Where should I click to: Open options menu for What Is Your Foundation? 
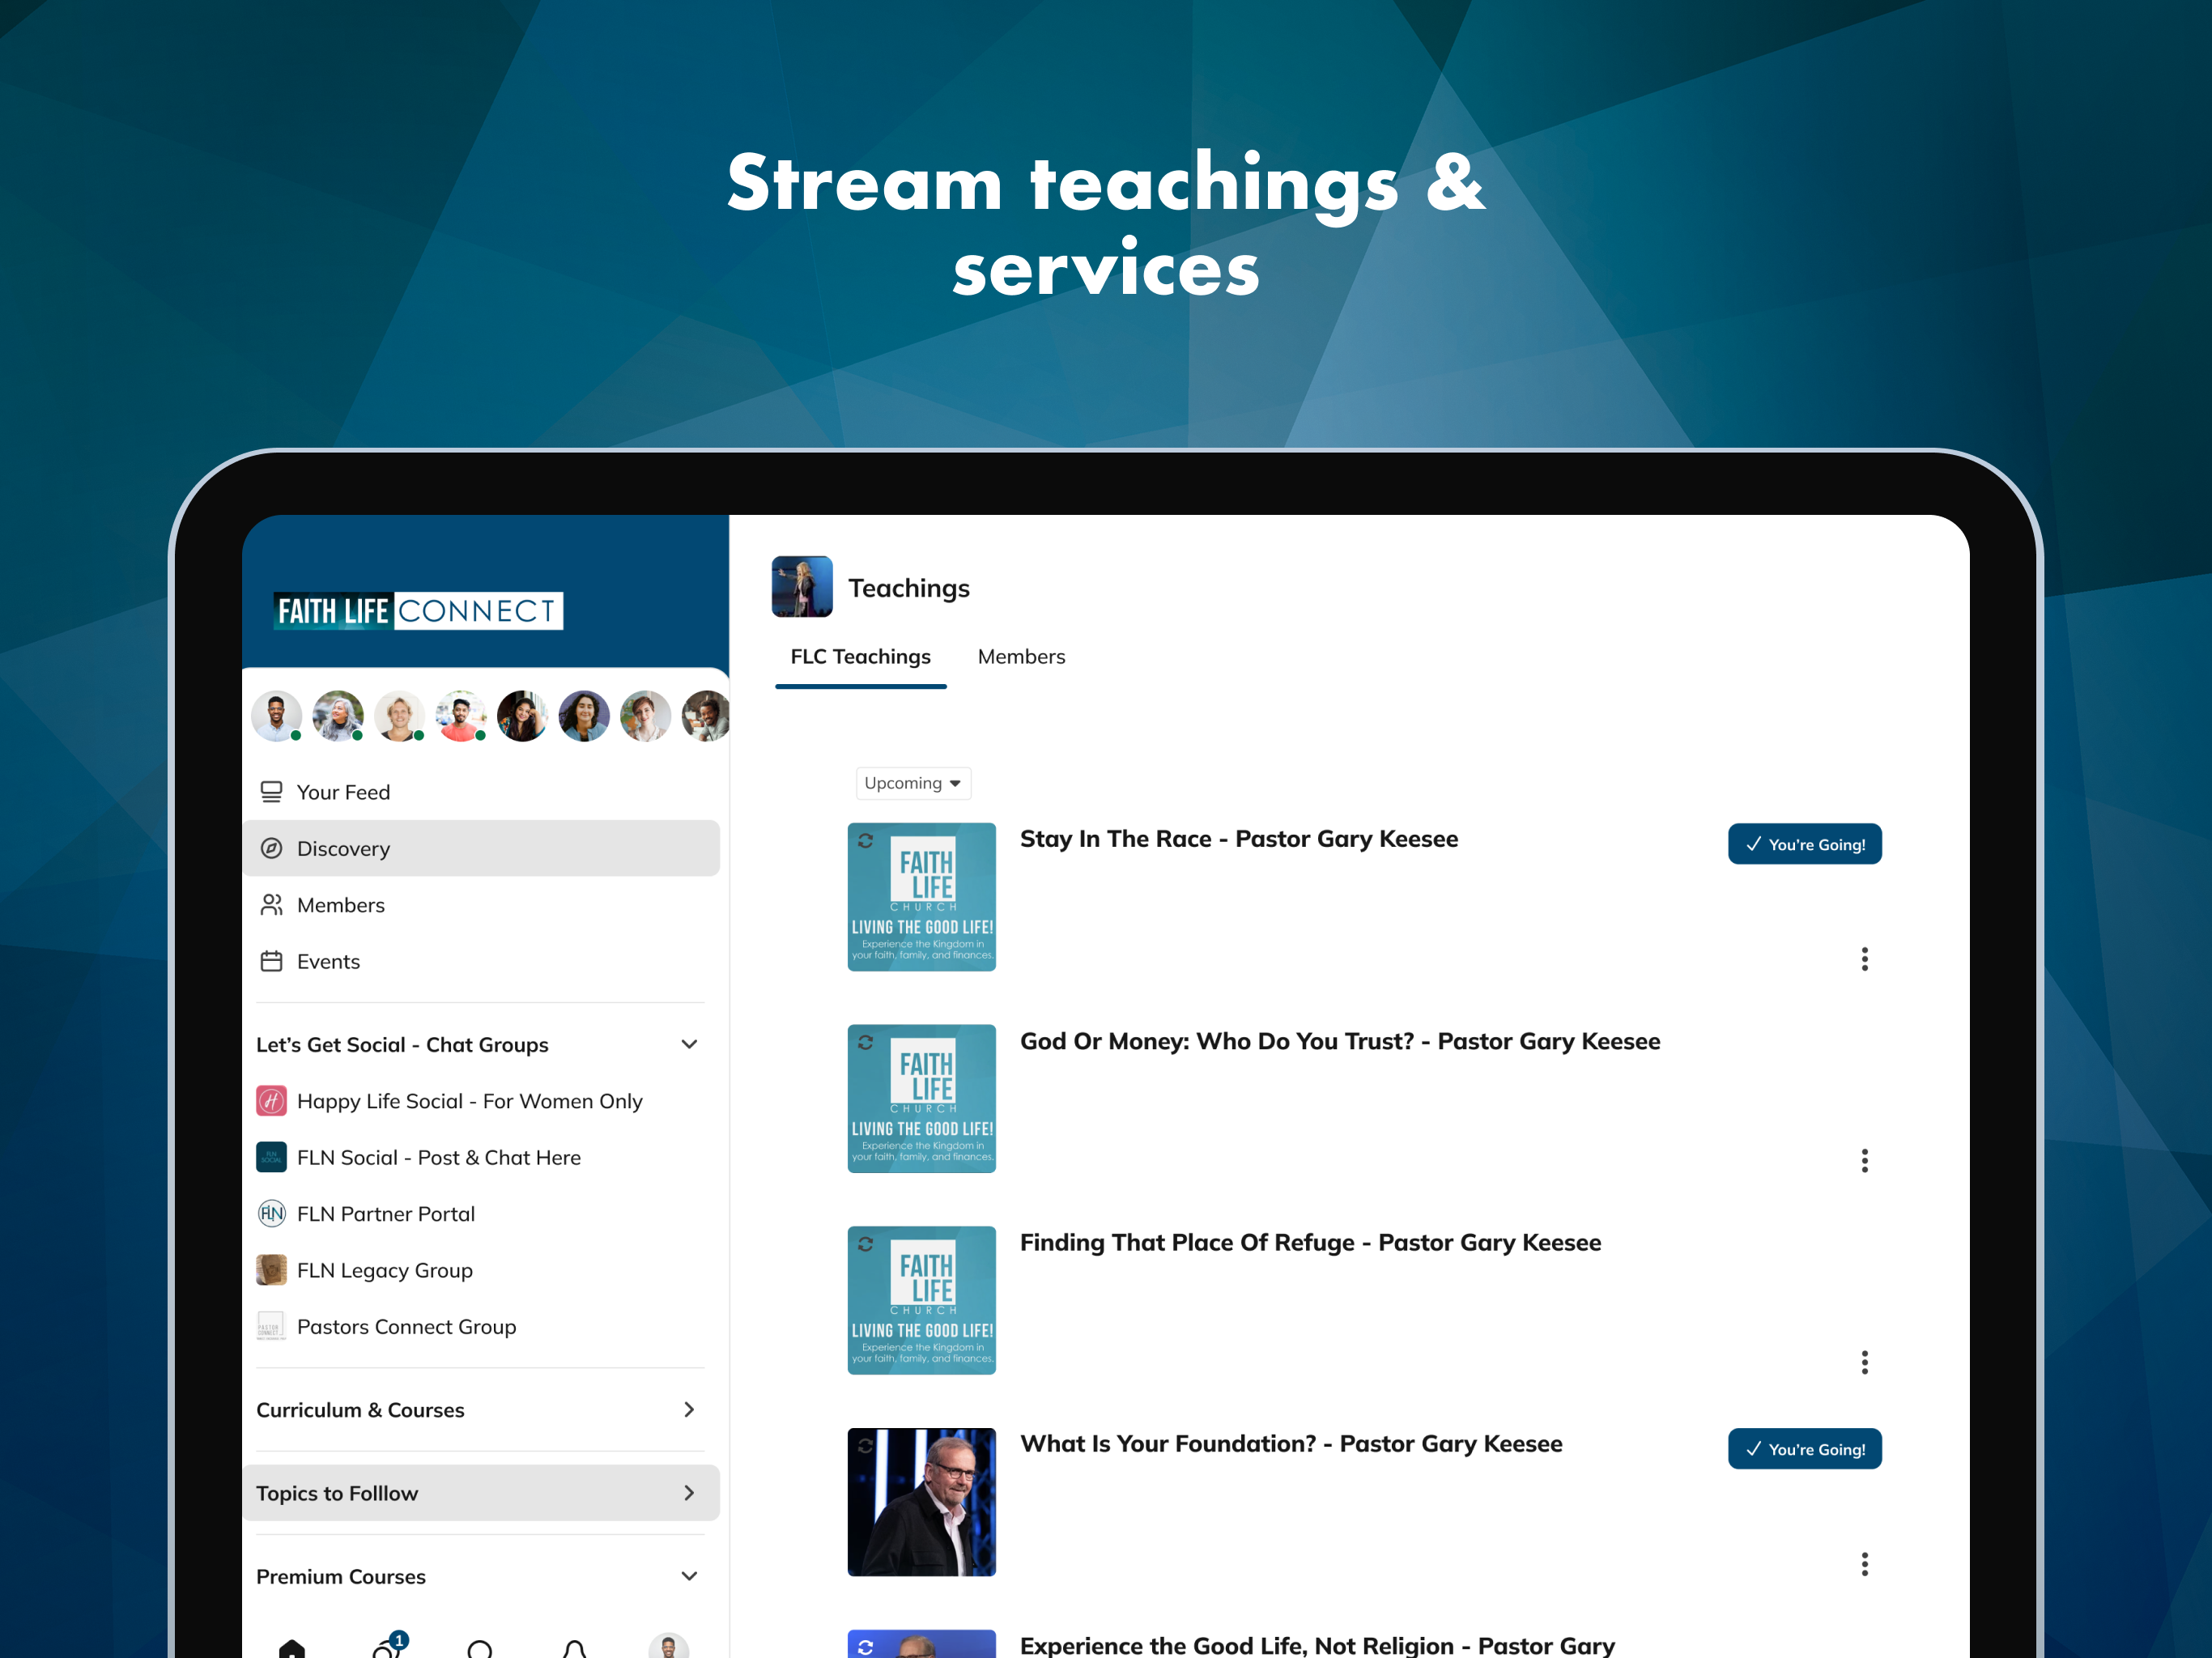click(x=1864, y=1564)
